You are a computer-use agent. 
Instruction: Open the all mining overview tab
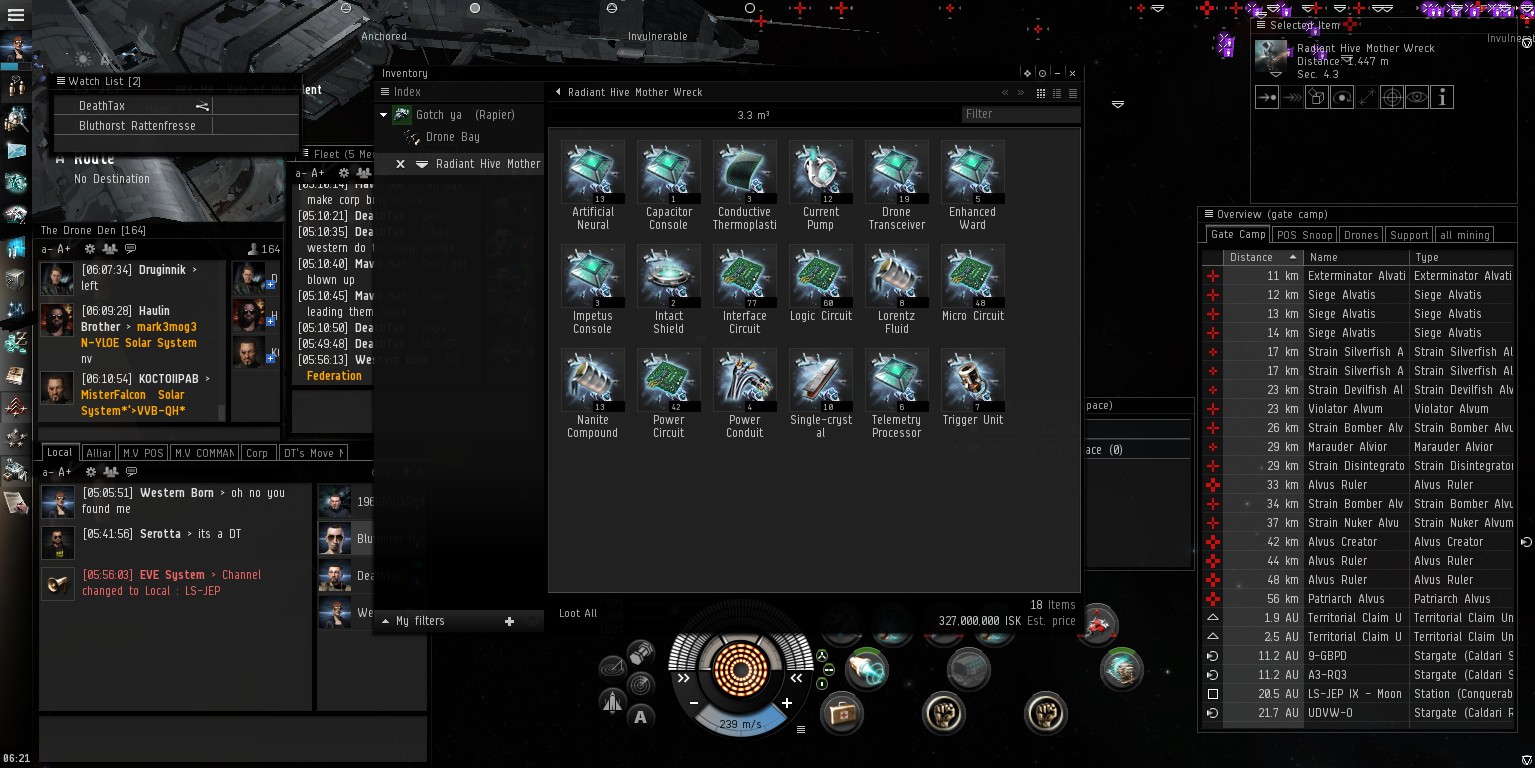[1465, 235]
